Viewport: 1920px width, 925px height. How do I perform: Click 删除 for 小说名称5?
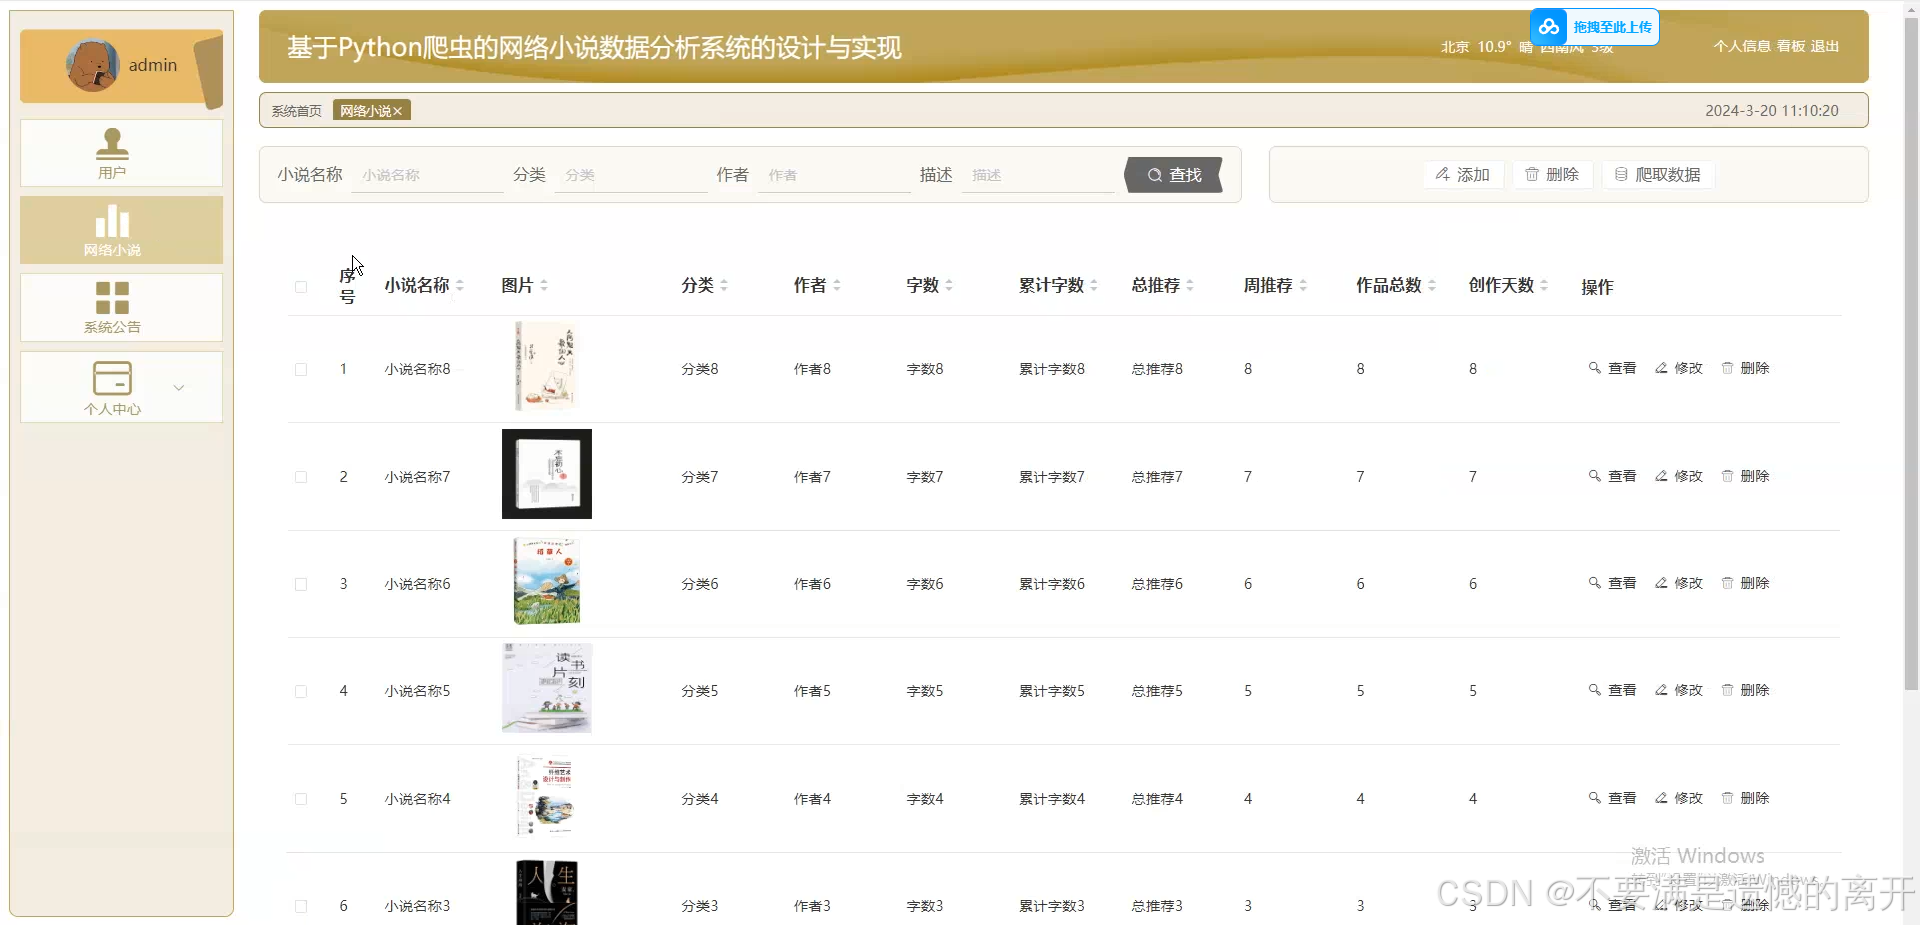pos(1745,690)
